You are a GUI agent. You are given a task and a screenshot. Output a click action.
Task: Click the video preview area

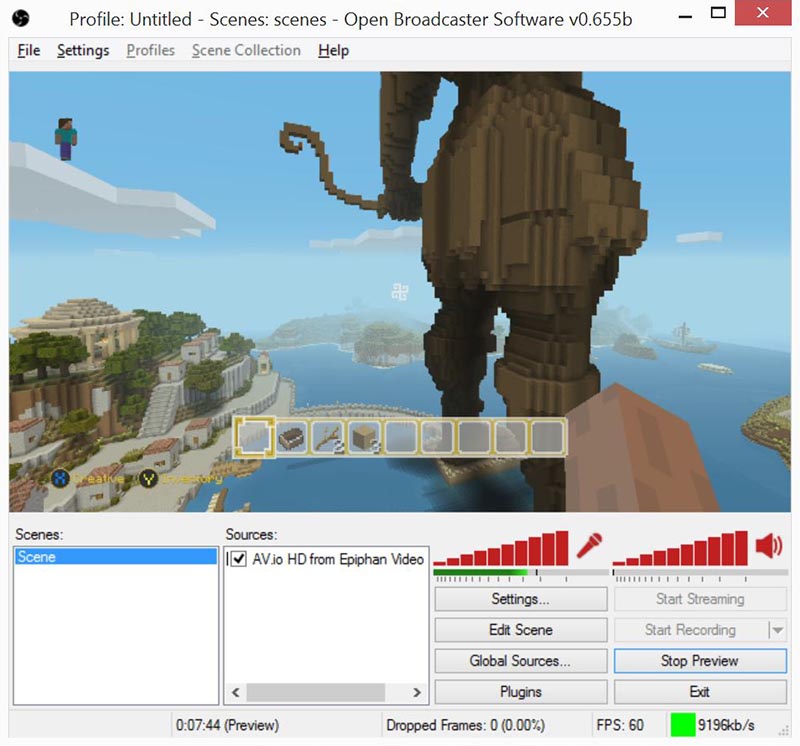400,291
